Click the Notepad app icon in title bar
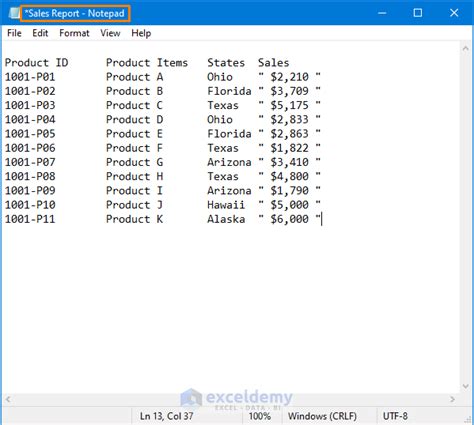Viewport: 474px width, 425px height. [14, 13]
